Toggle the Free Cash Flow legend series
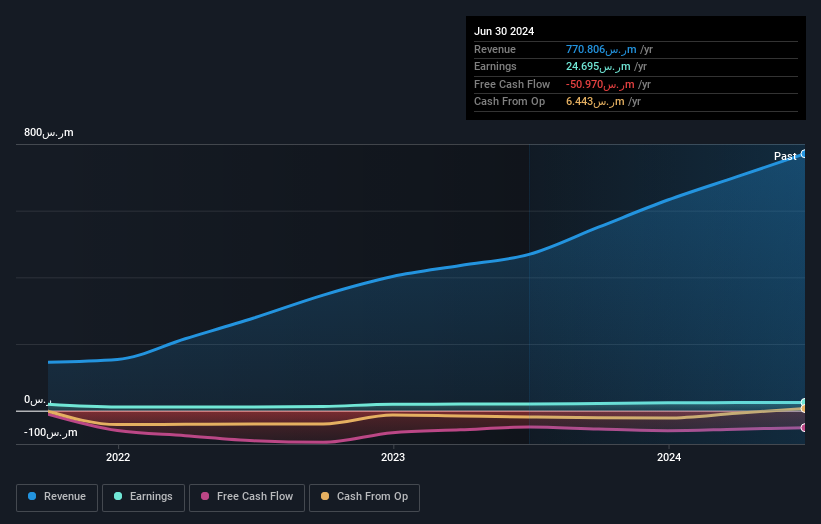The height and width of the screenshot is (524, 821). point(247,497)
